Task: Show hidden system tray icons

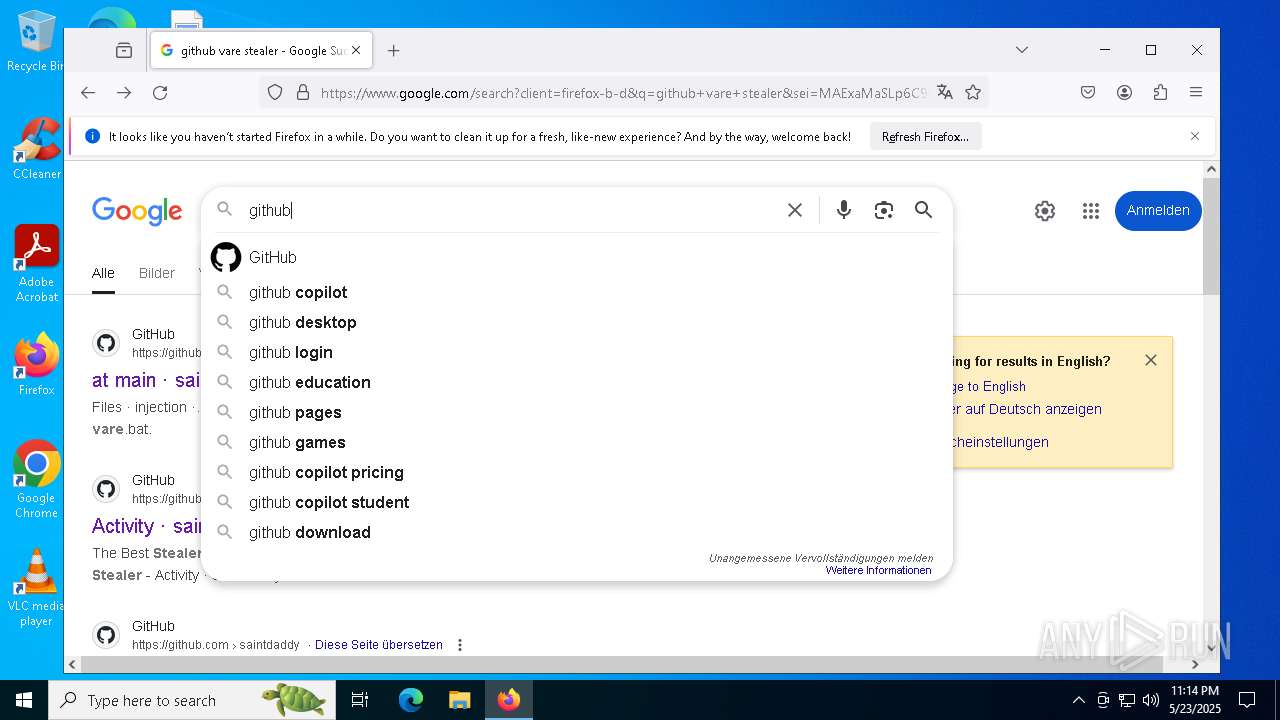Action: coord(1078,700)
